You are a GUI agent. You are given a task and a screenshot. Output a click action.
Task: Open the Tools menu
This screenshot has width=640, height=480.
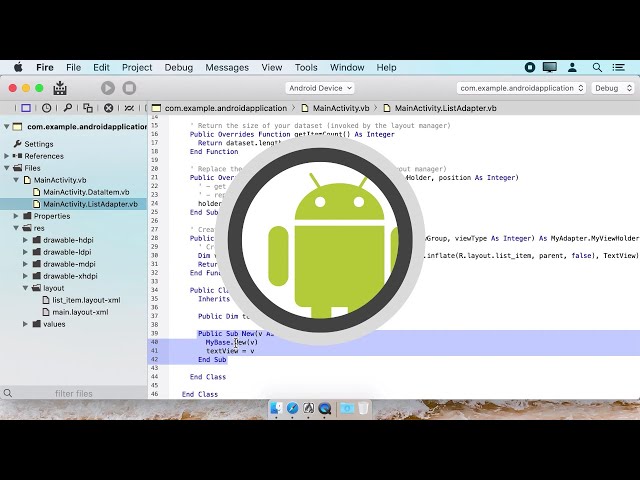click(306, 67)
